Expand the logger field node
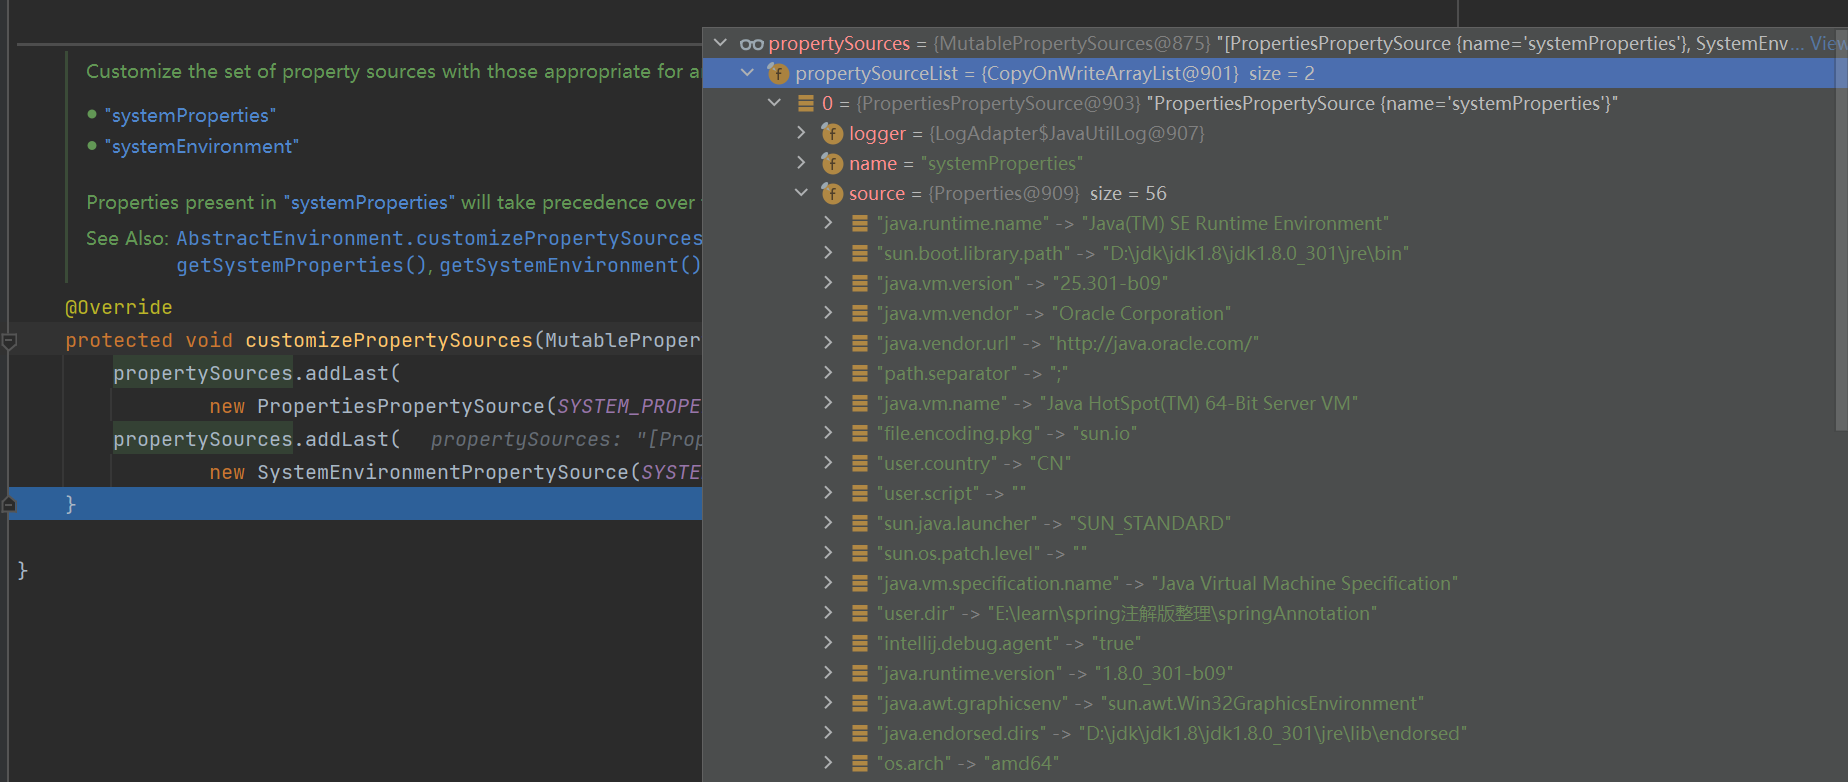Screen dimensions: 1848x782 click(x=801, y=133)
